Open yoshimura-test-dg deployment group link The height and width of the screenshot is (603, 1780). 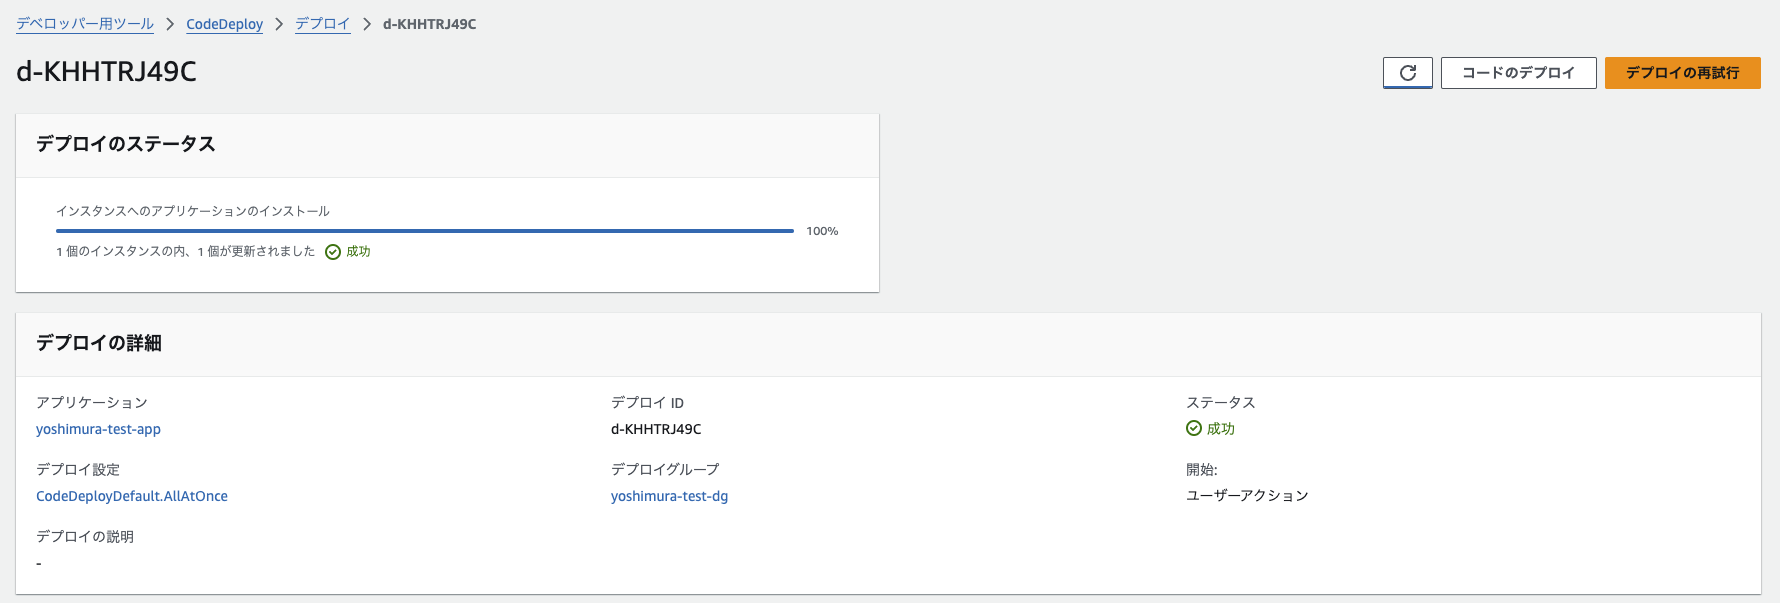pyautogui.click(x=669, y=496)
